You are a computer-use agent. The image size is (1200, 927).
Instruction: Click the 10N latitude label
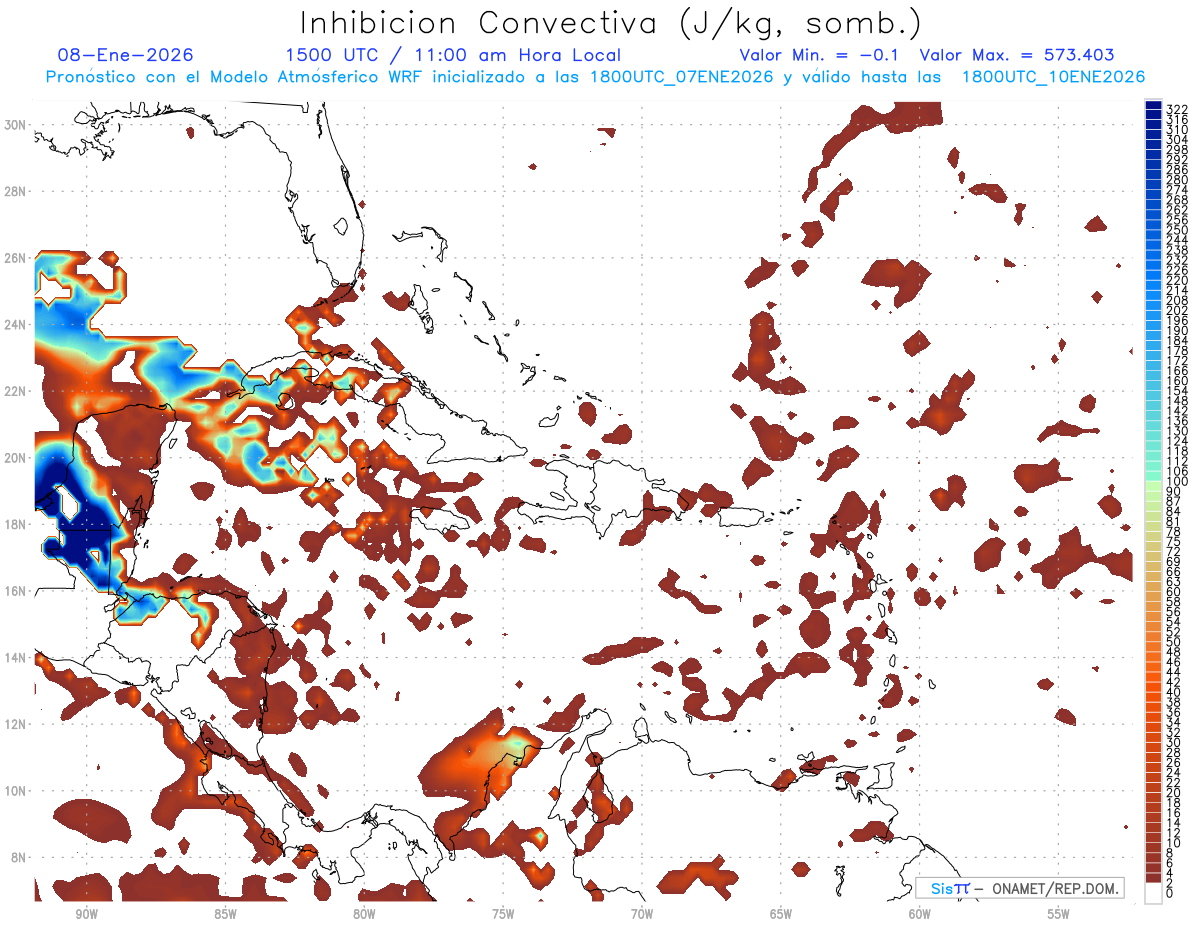point(17,790)
